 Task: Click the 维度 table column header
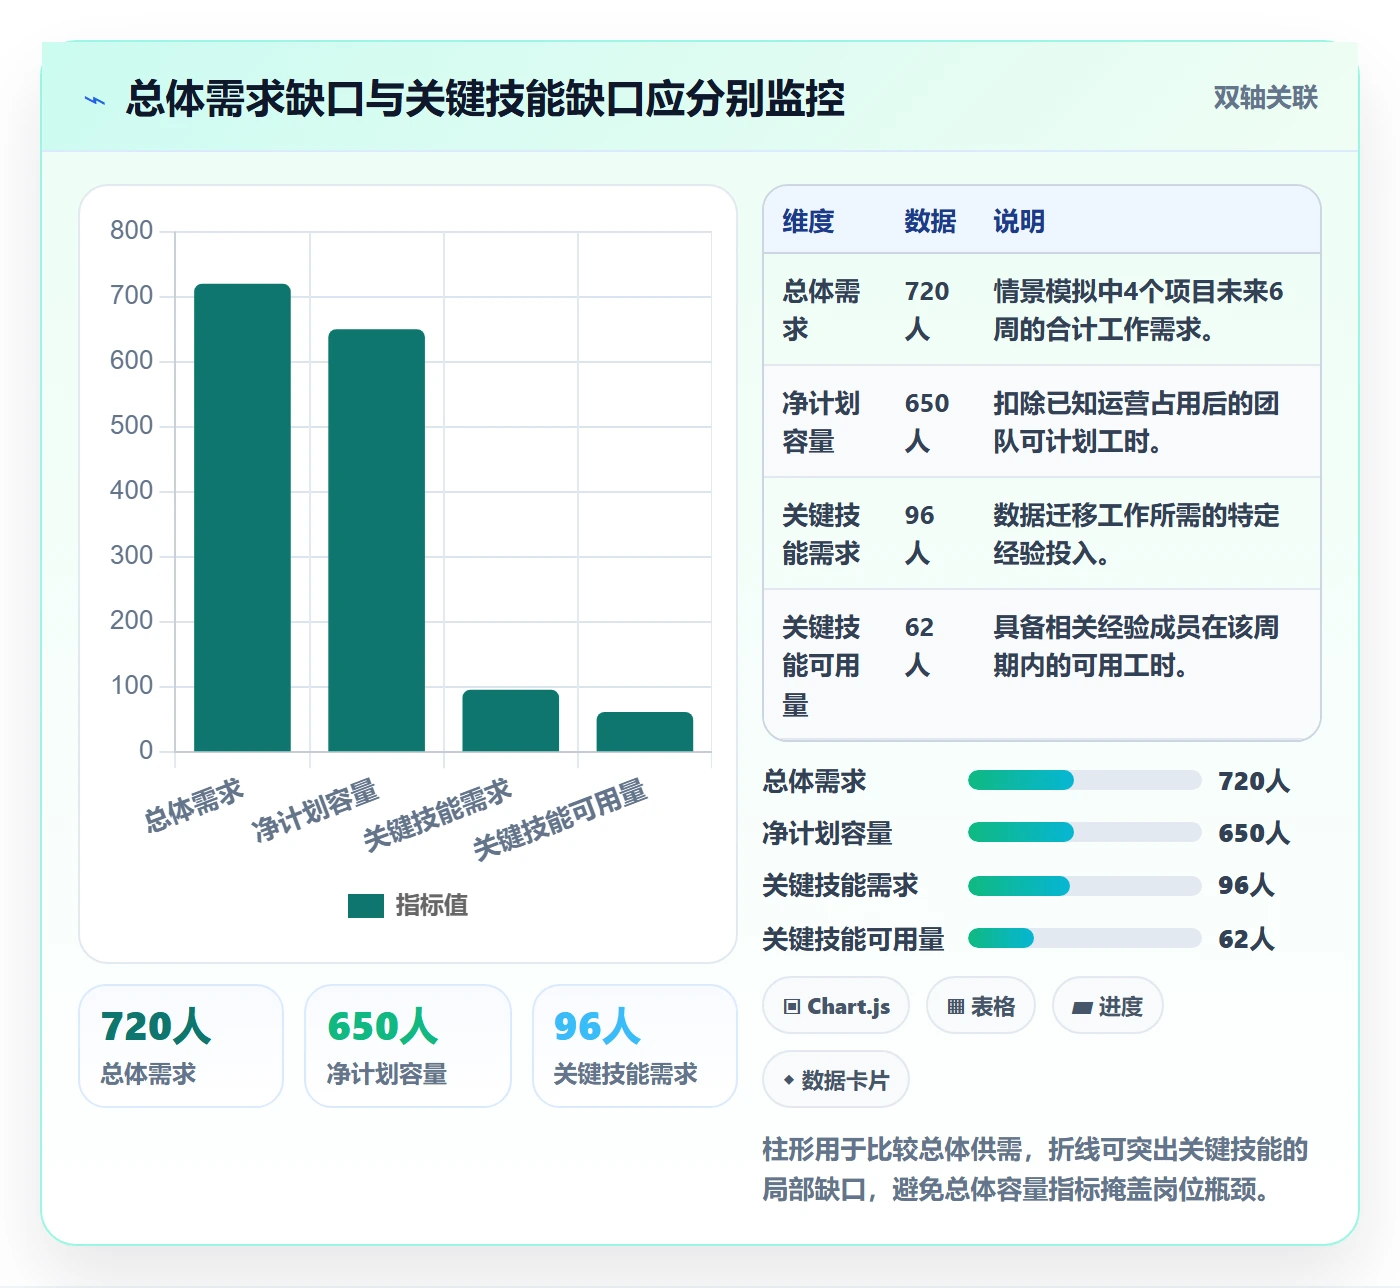click(808, 221)
